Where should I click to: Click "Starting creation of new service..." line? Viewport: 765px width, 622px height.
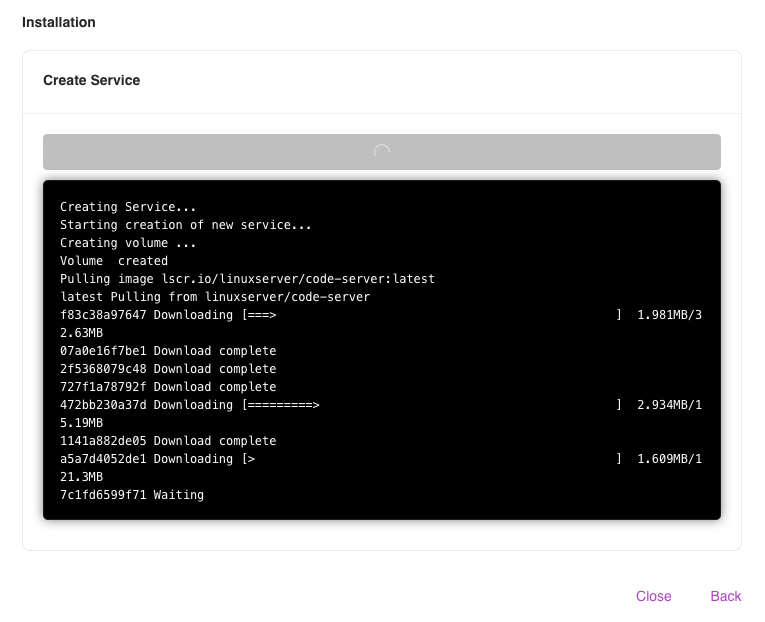click(186, 225)
